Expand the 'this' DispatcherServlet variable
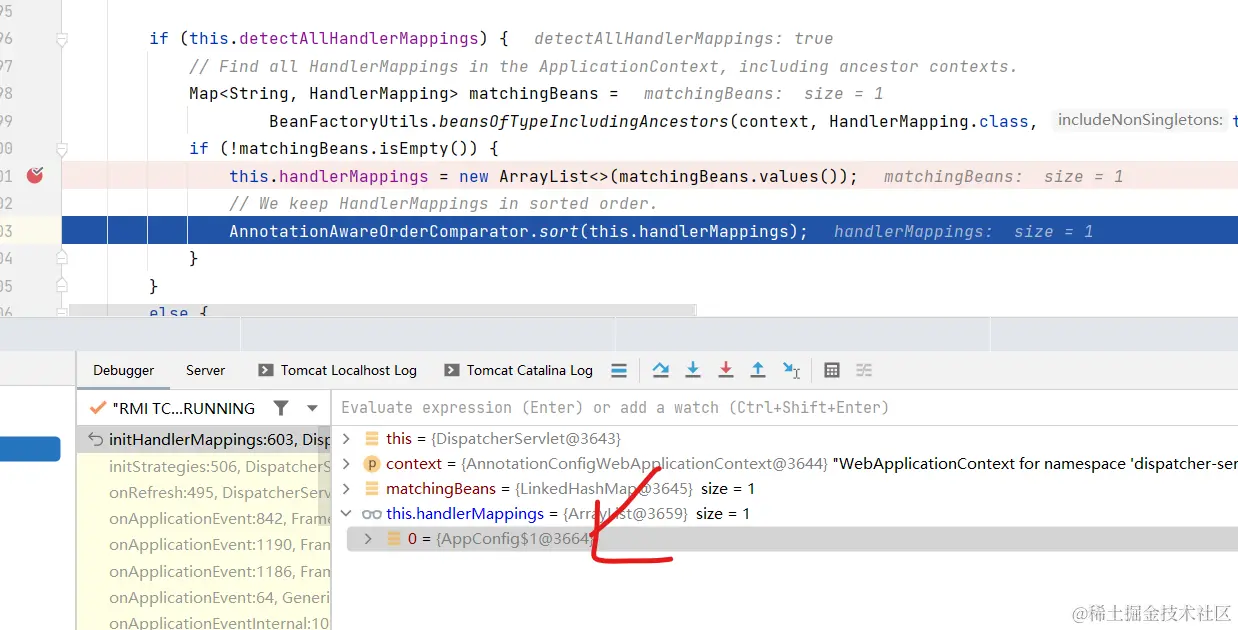 point(347,439)
